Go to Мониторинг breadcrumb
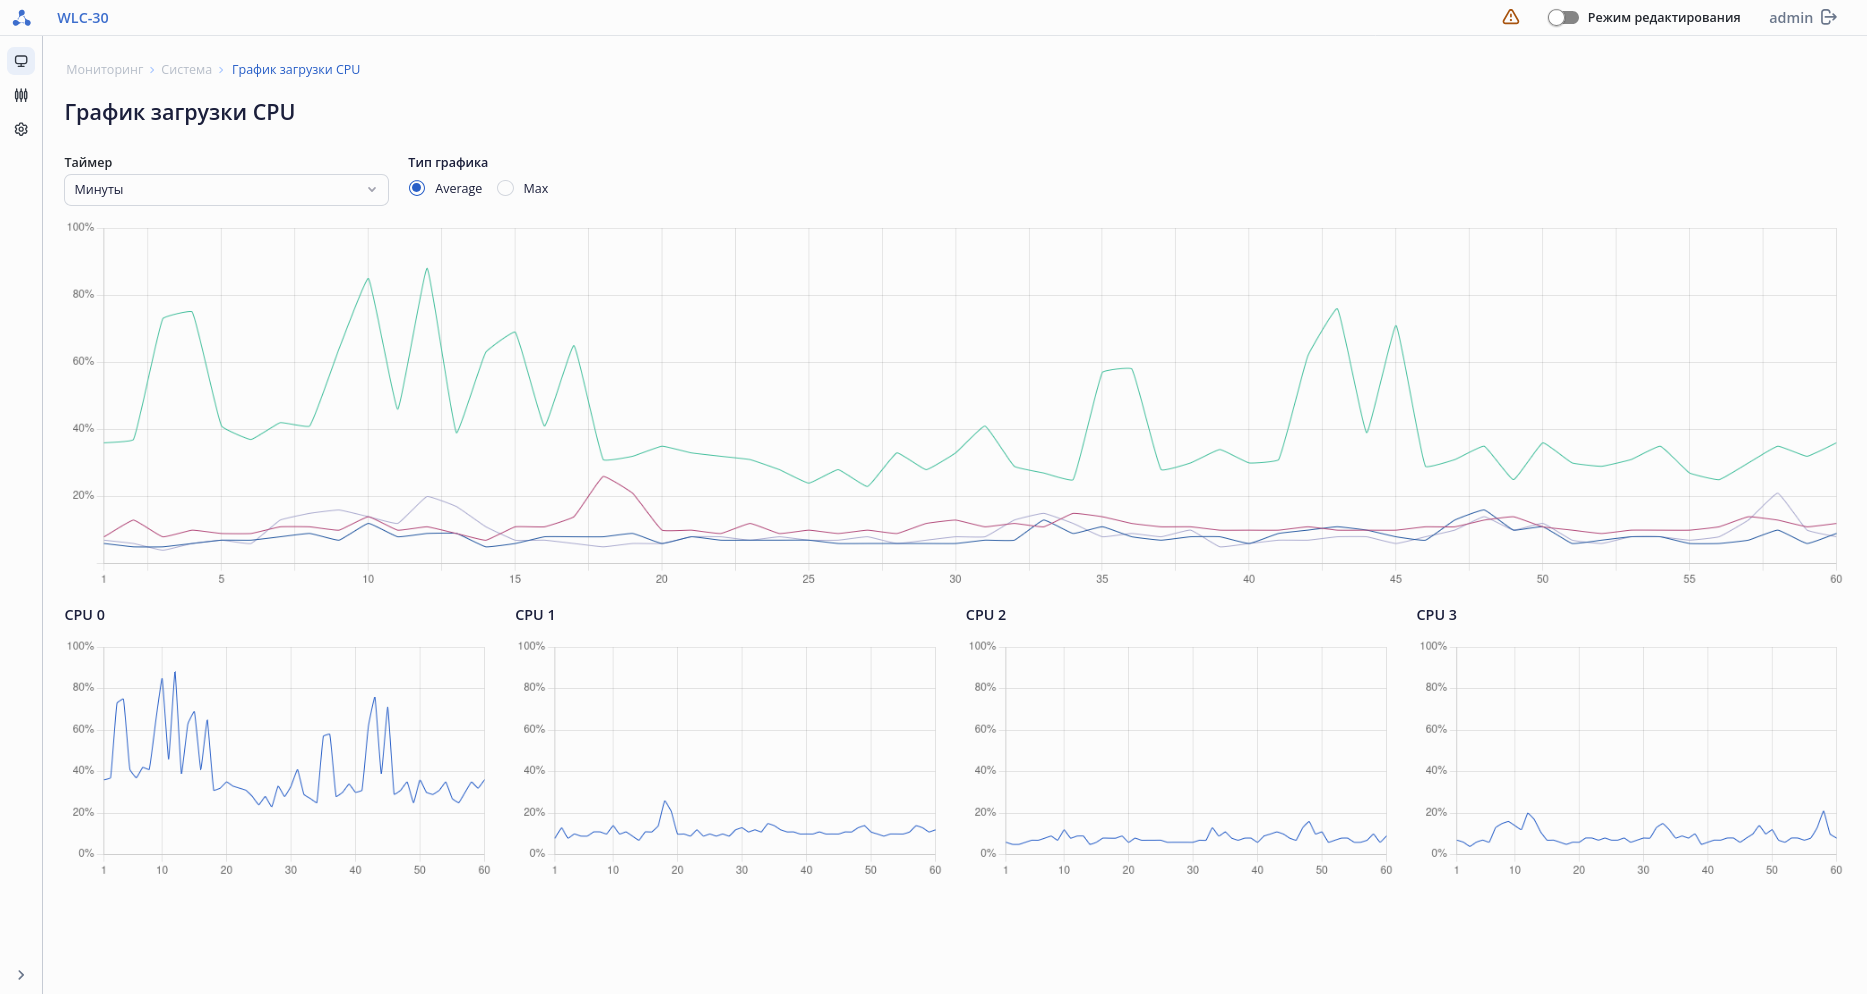1867x994 pixels. coord(105,70)
